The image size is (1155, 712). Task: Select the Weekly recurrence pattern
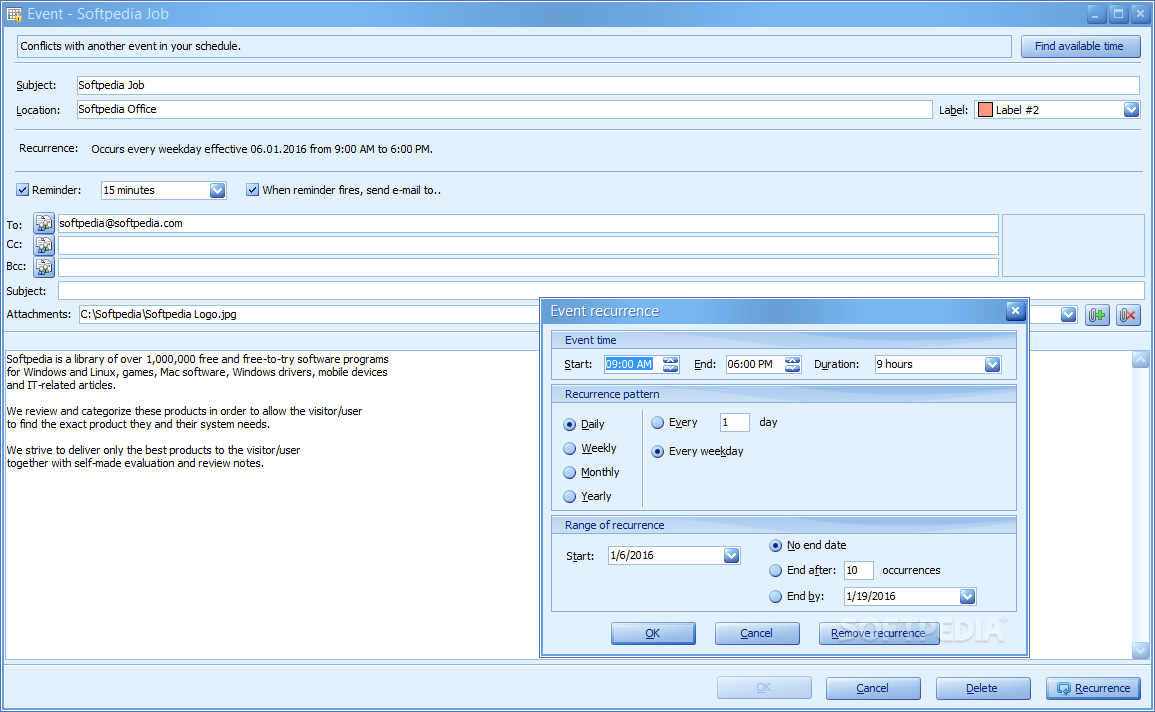click(x=569, y=448)
